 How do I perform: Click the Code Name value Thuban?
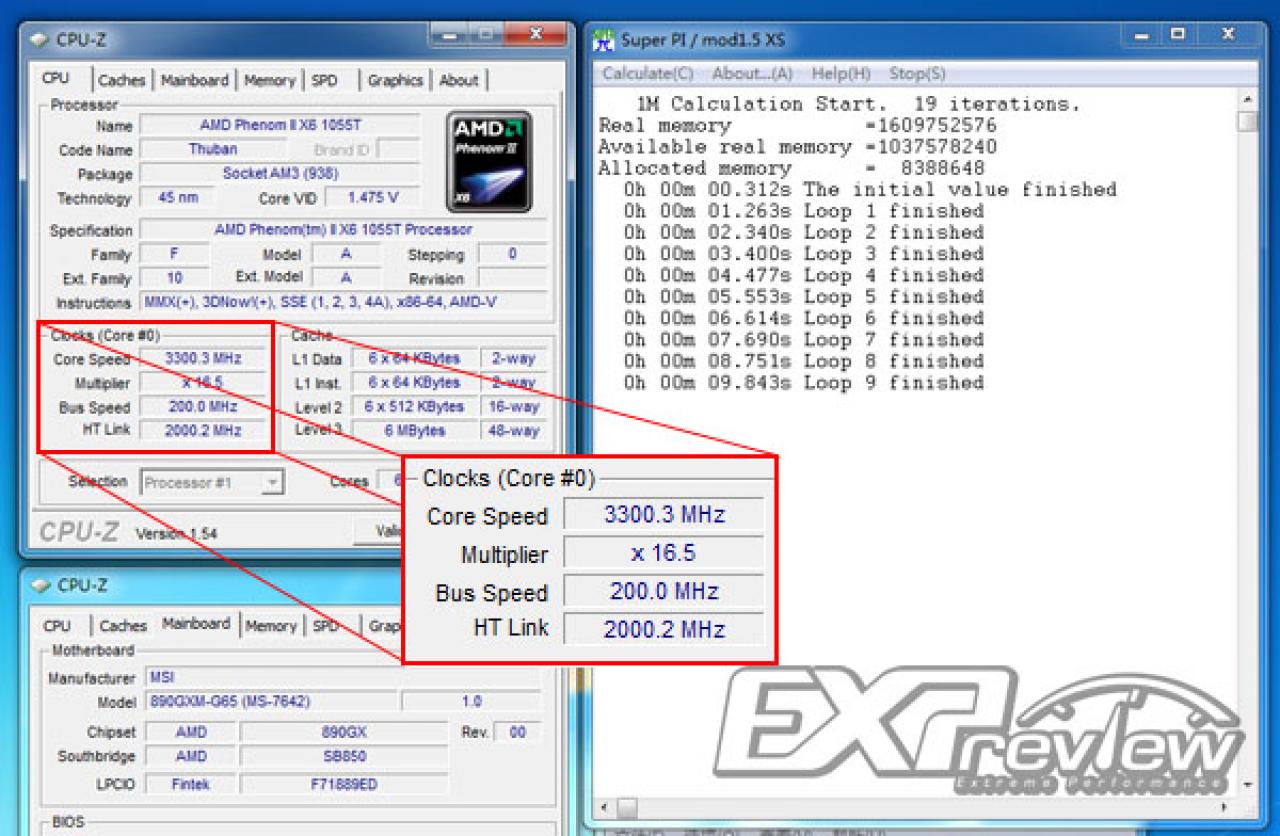point(213,149)
